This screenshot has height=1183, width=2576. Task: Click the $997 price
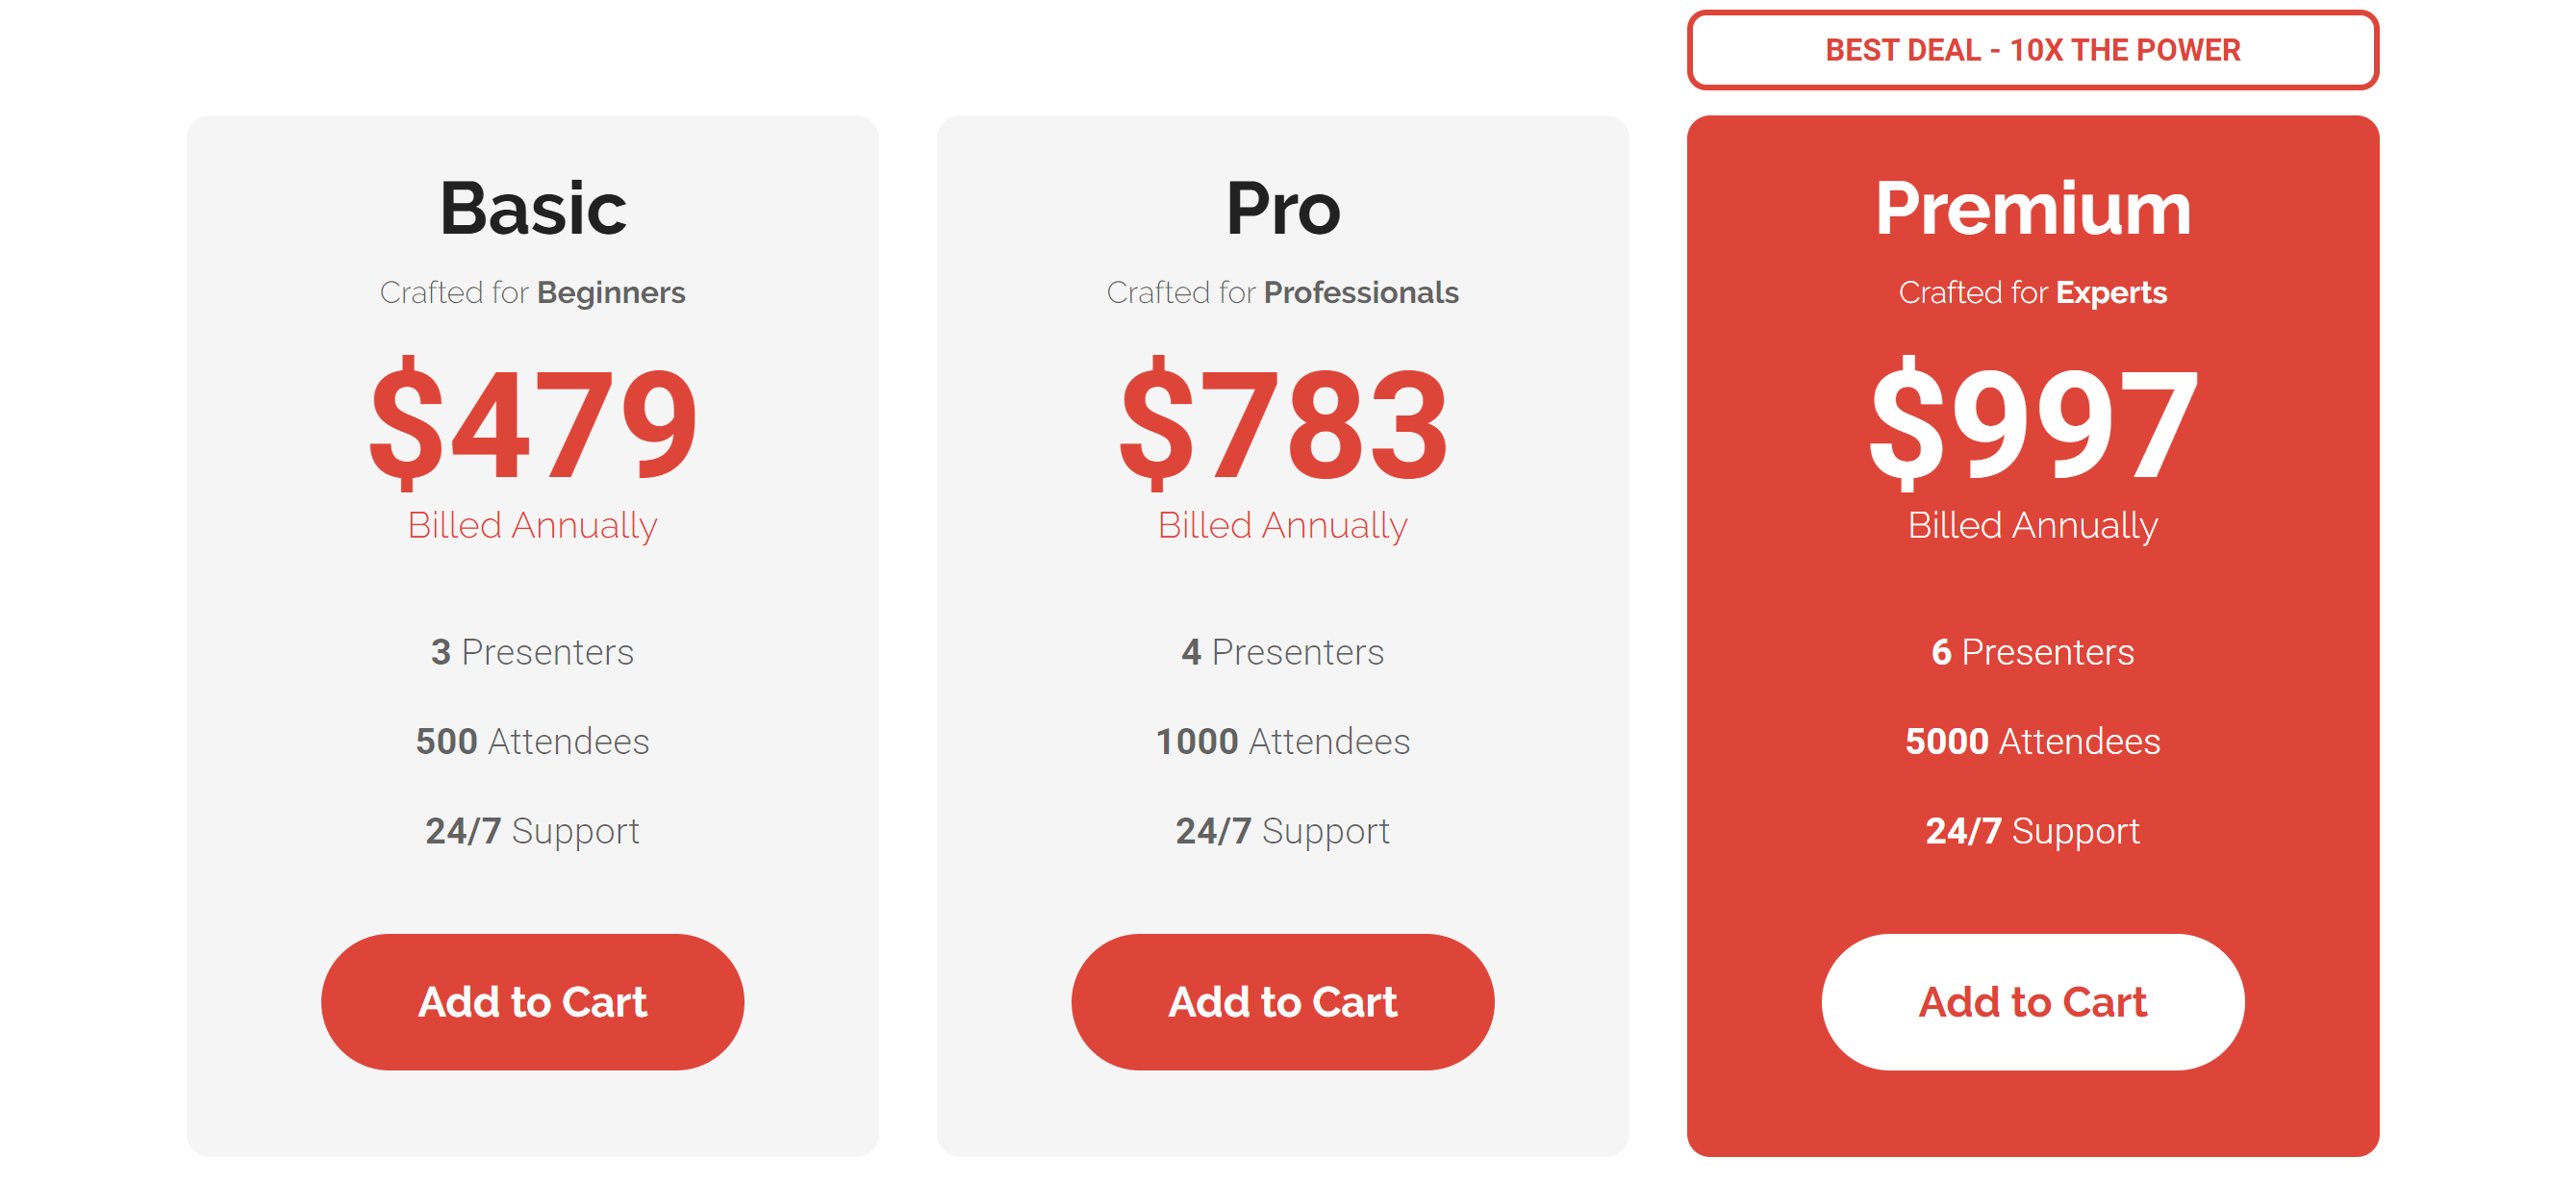pyautogui.click(x=2032, y=423)
